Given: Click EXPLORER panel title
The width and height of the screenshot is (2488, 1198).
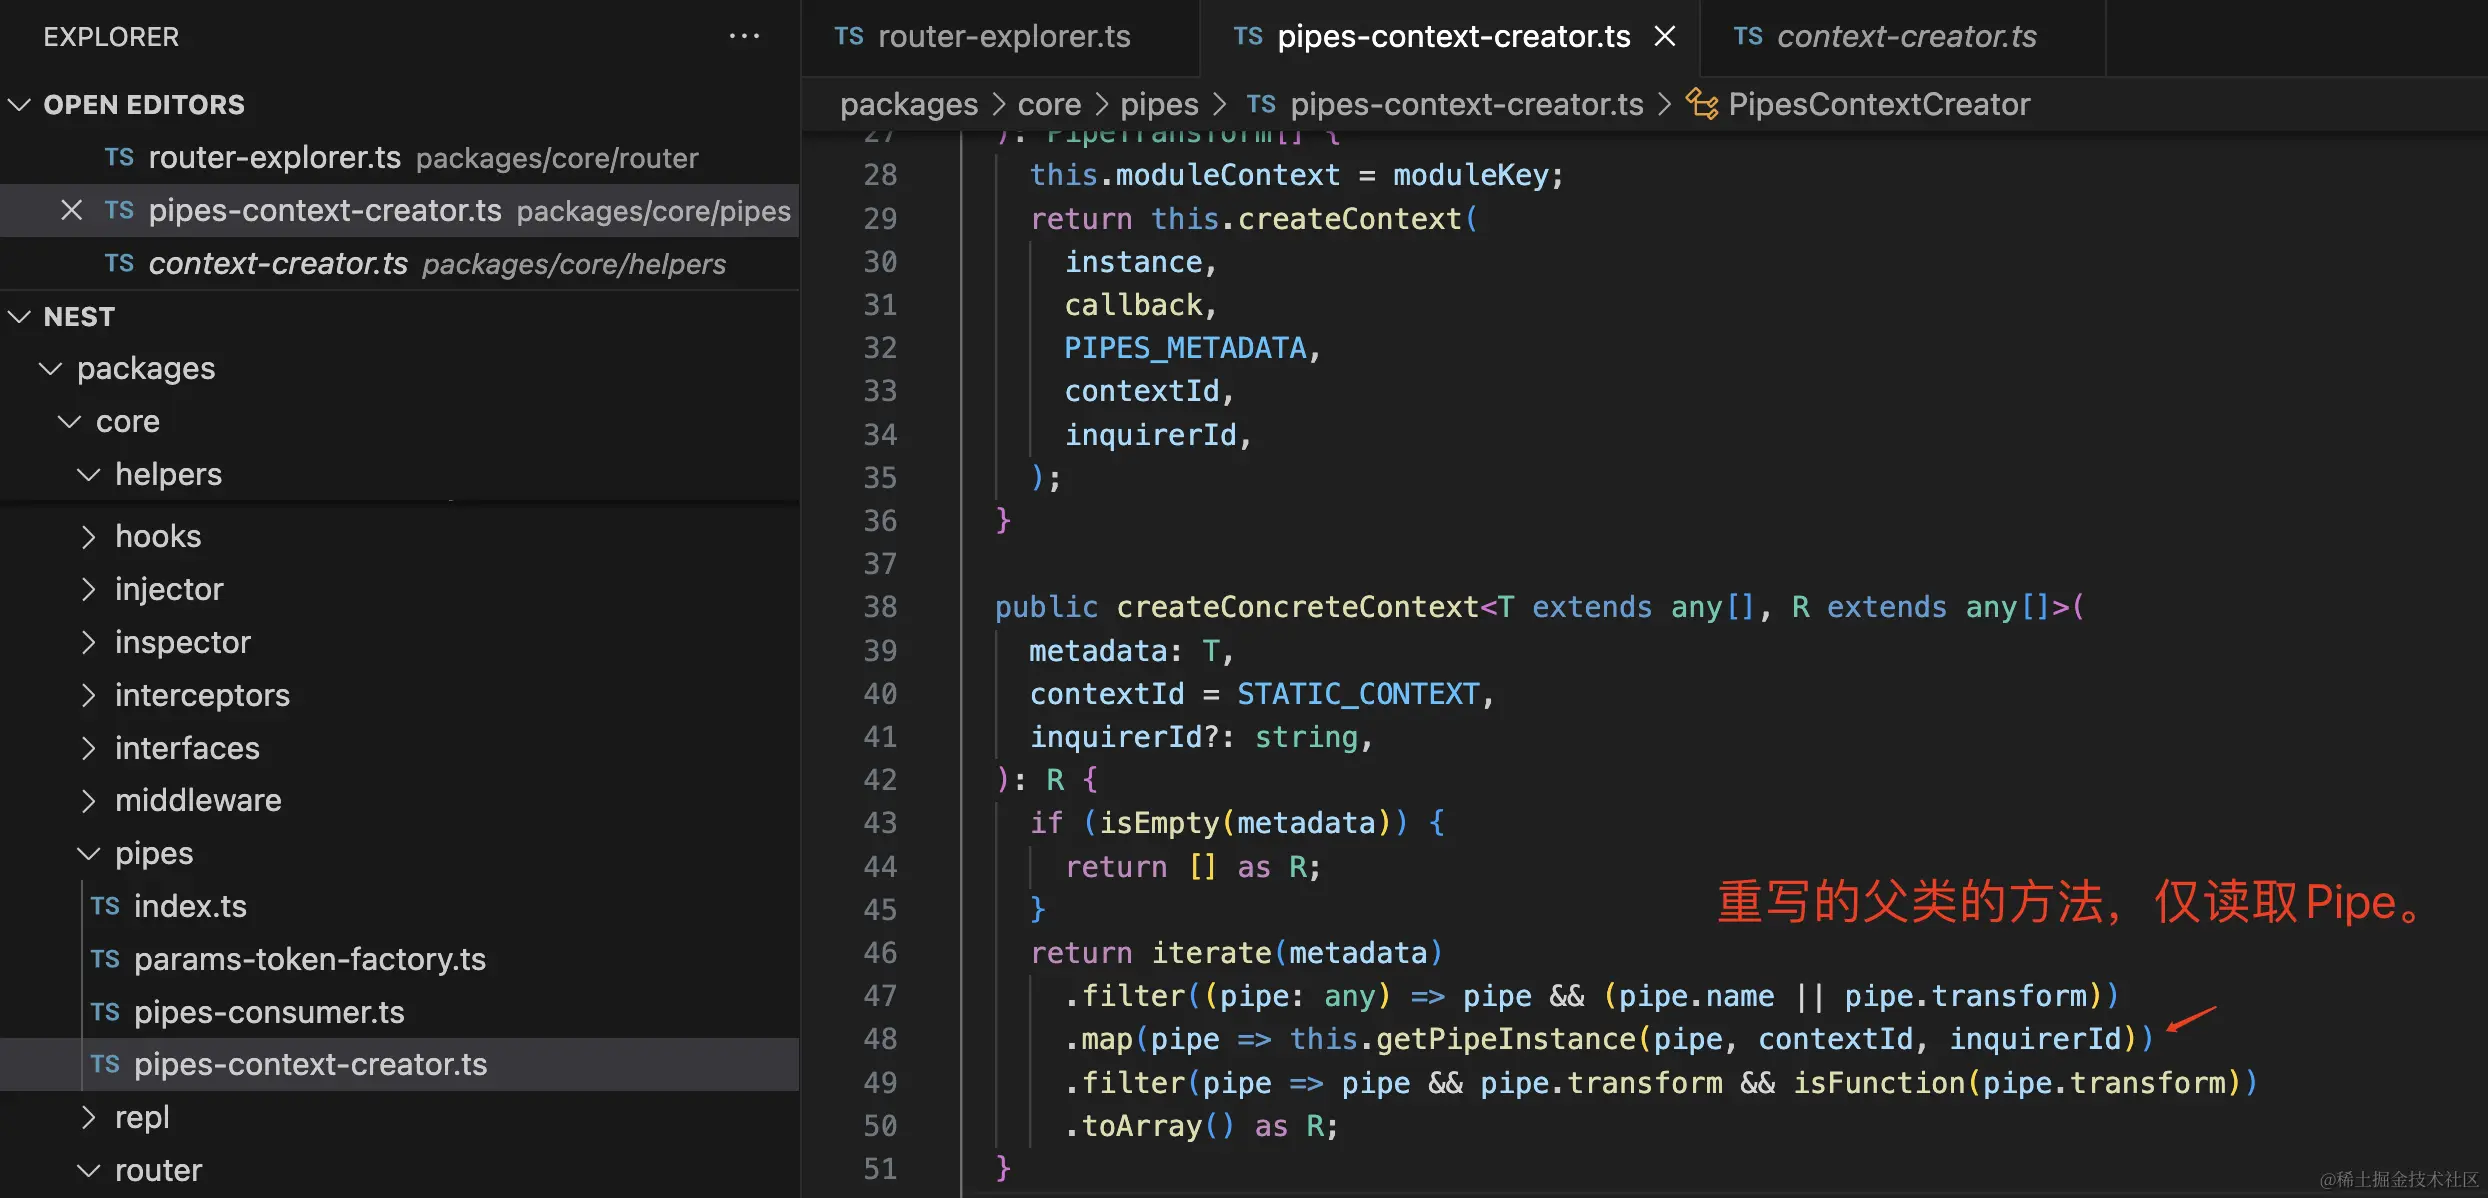Looking at the screenshot, I should coord(111,37).
